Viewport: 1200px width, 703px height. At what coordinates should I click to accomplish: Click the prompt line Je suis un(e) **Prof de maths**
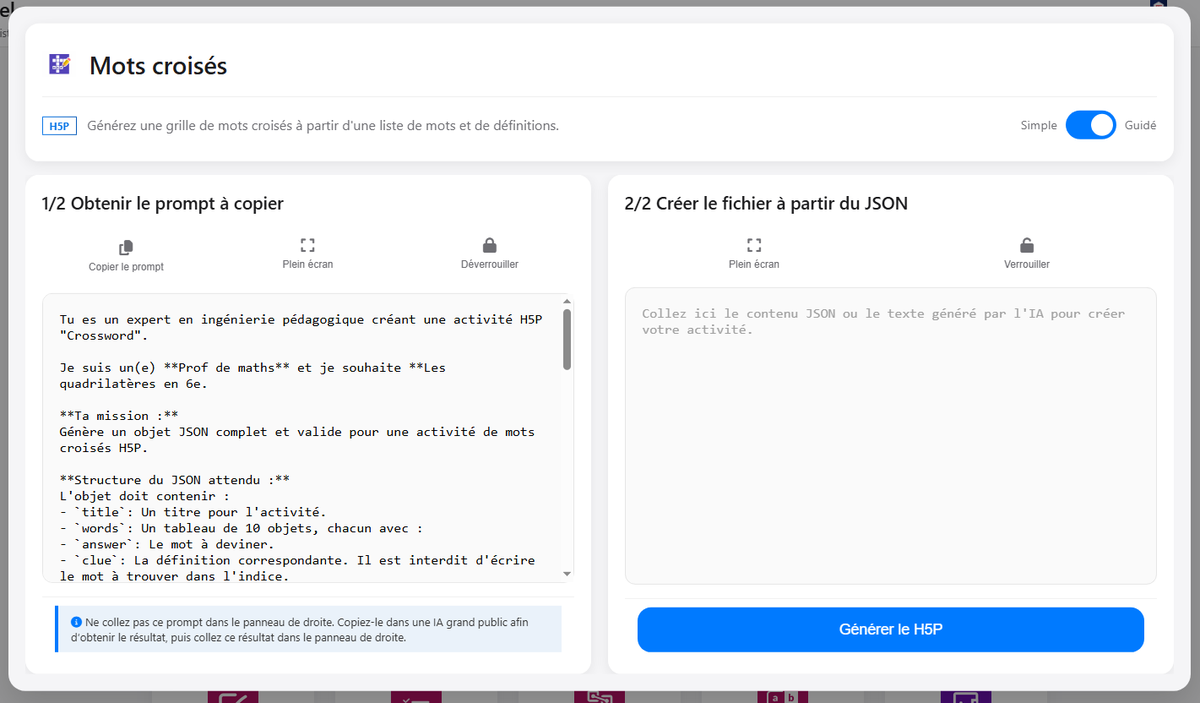(252, 375)
